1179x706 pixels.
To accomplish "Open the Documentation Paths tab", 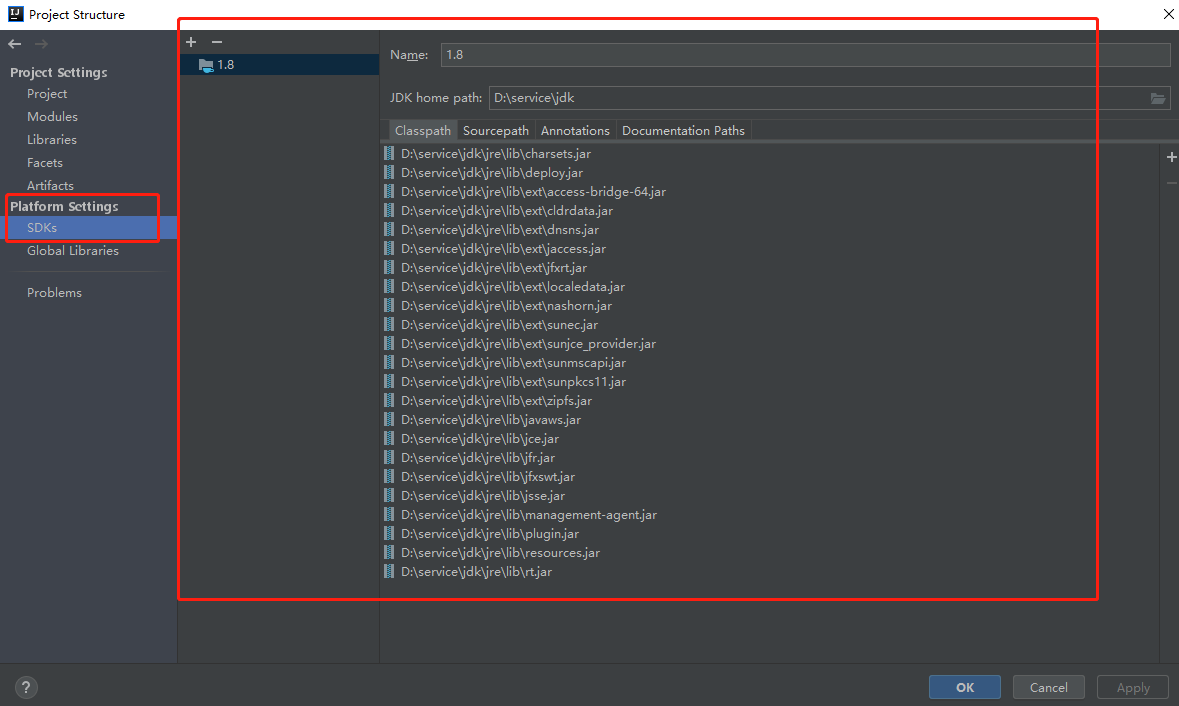I will pyautogui.click(x=682, y=130).
